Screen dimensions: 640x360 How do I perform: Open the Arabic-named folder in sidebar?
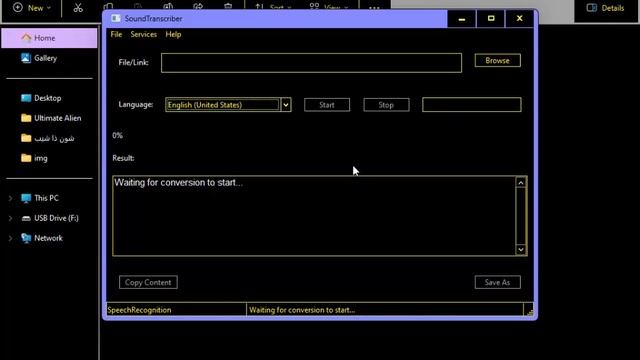49,138
